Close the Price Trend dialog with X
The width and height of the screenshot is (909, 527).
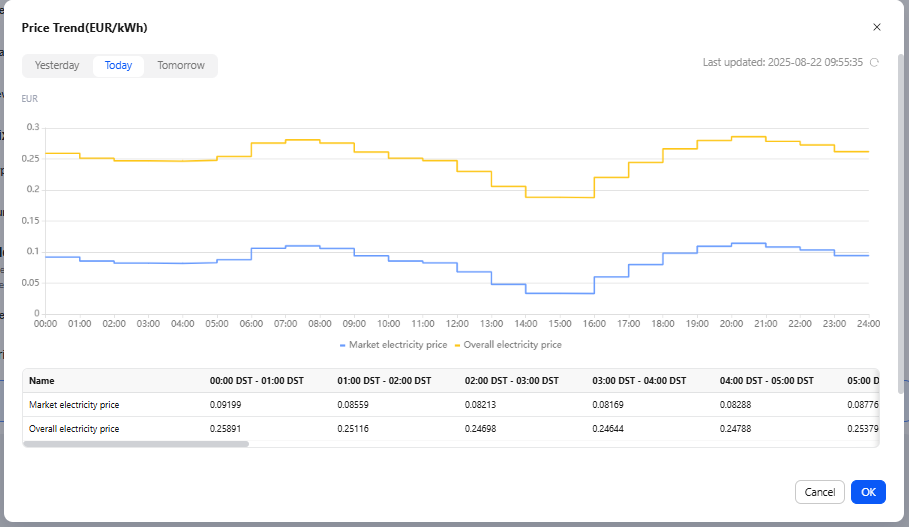tap(877, 27)
